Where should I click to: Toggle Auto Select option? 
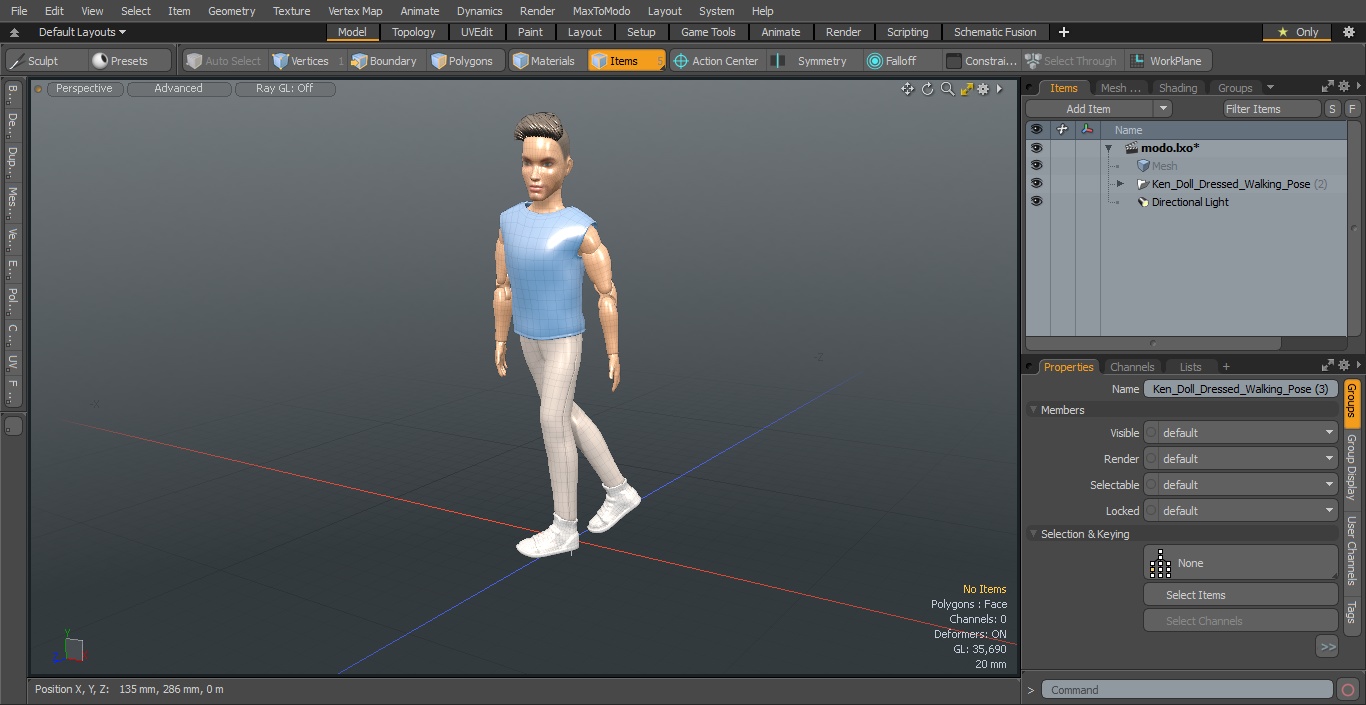point(222,61)
